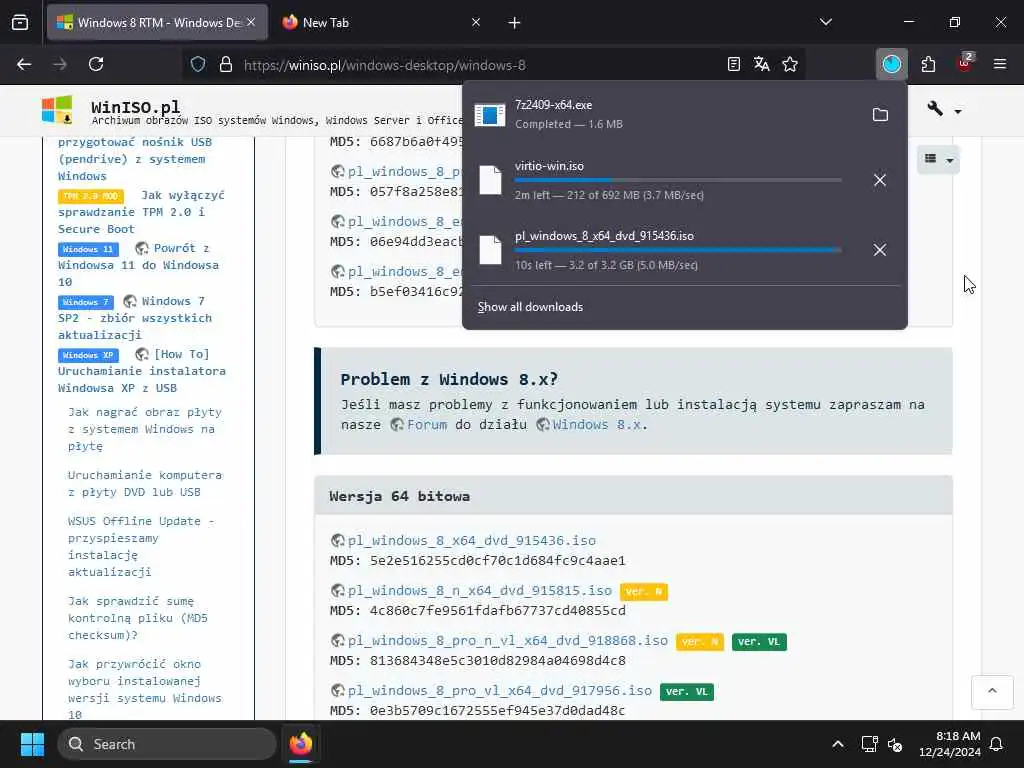This screenshot has width=1024, height=768.
Task: Open Uruchamianie instalatora Windowsa XP z USB
Action: coord(142,371)
